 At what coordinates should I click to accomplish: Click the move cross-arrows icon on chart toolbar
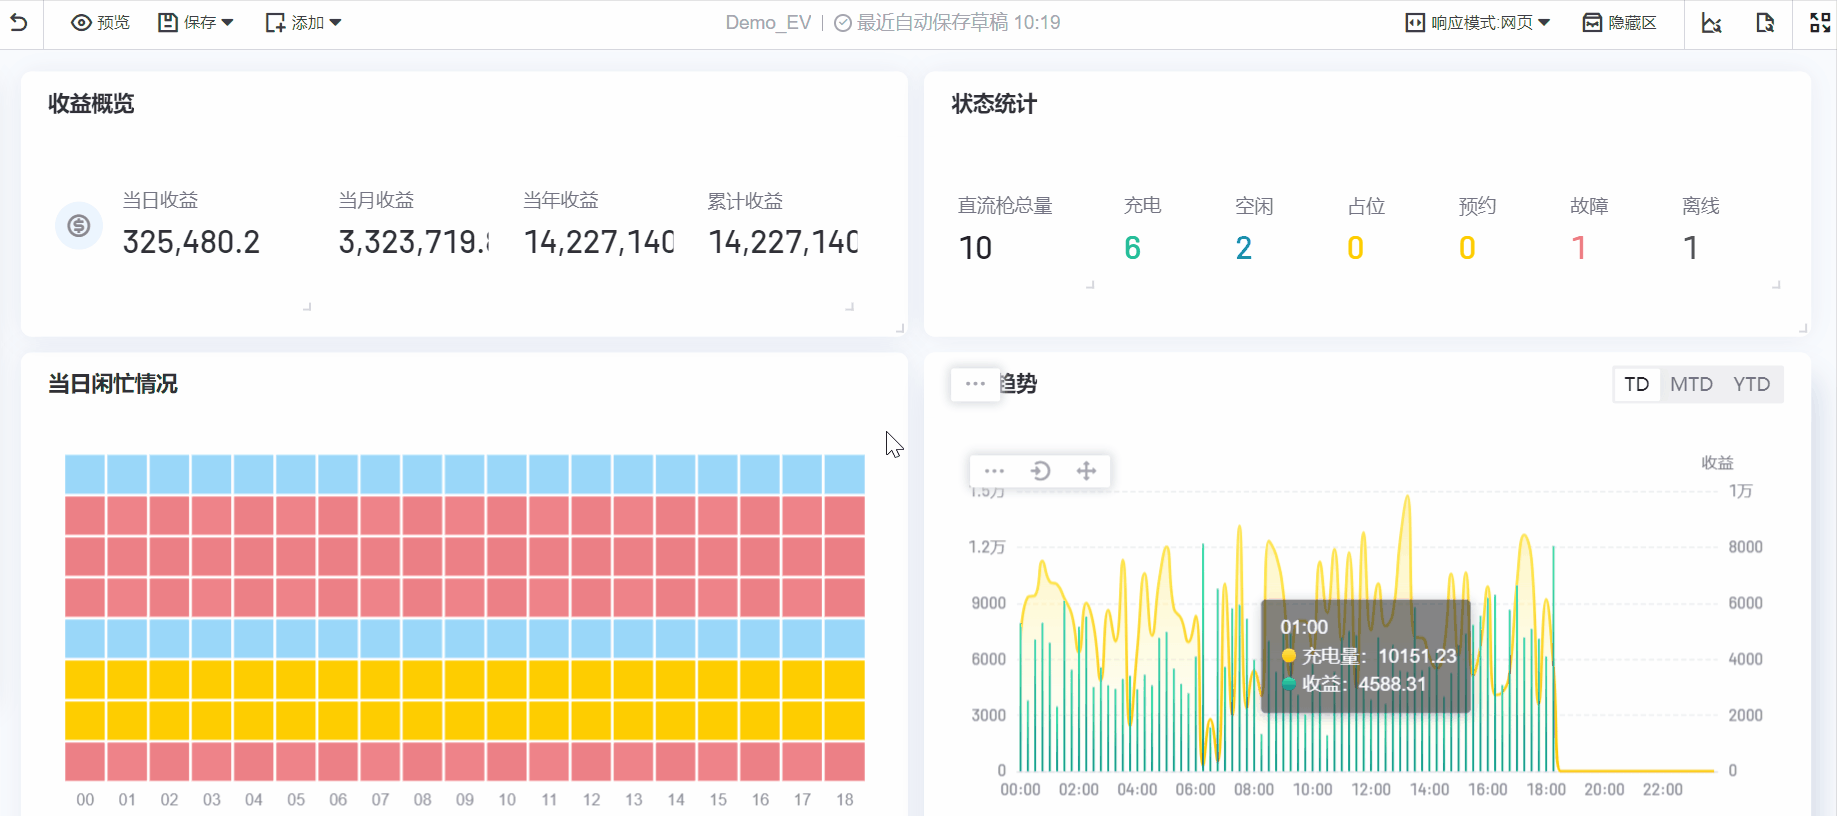[1086, 471]
